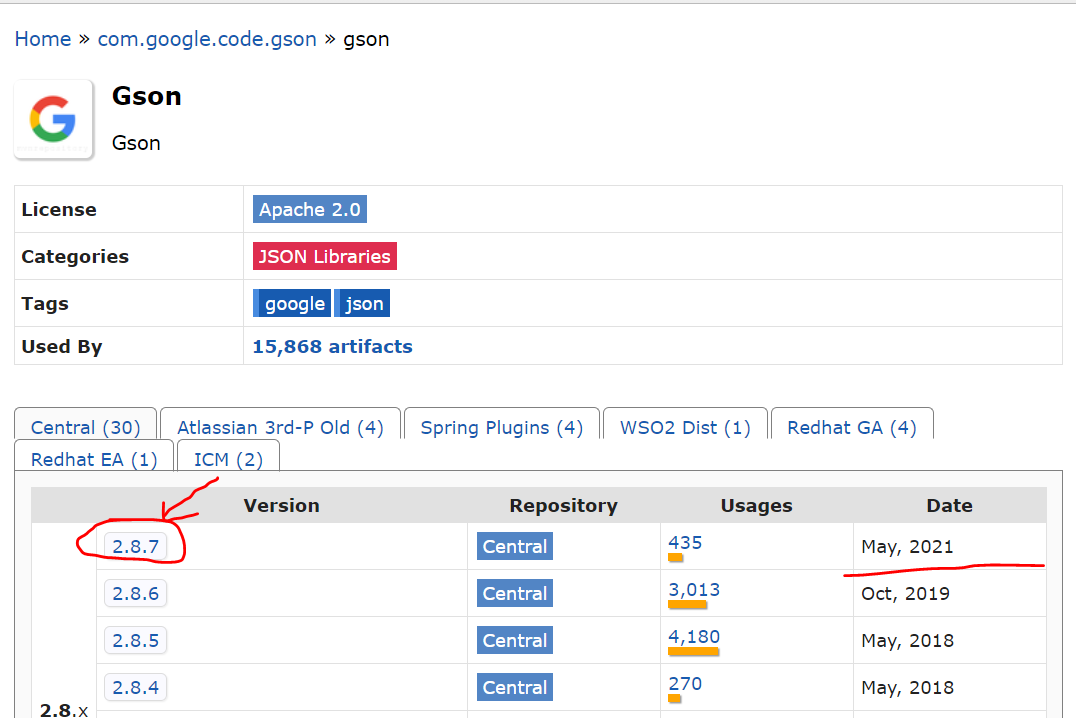This screenshot has height=718, width=1076.
Task: Open the 15,868 artifacts link
Action: [332, 347]
